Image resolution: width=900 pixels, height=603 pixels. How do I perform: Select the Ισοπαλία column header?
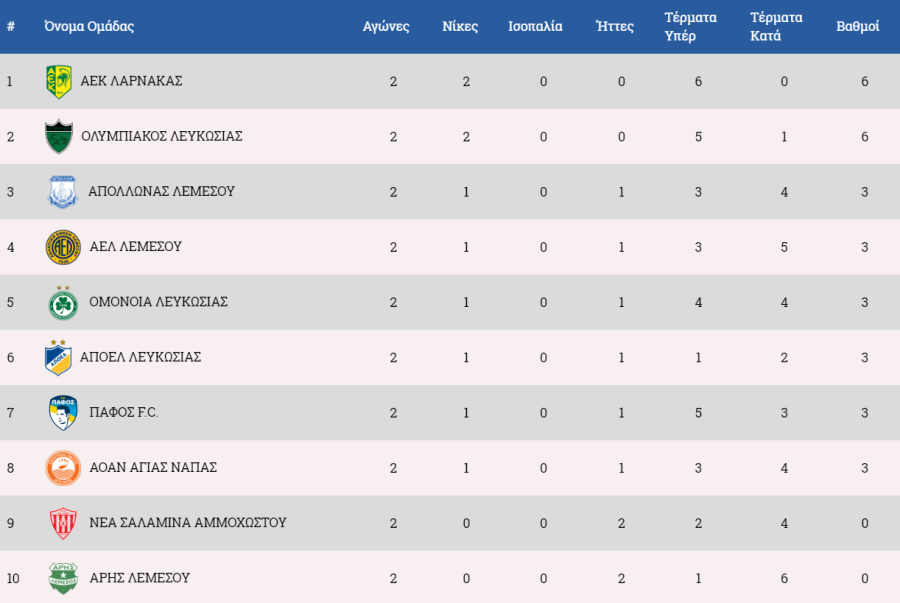[535, 26]
